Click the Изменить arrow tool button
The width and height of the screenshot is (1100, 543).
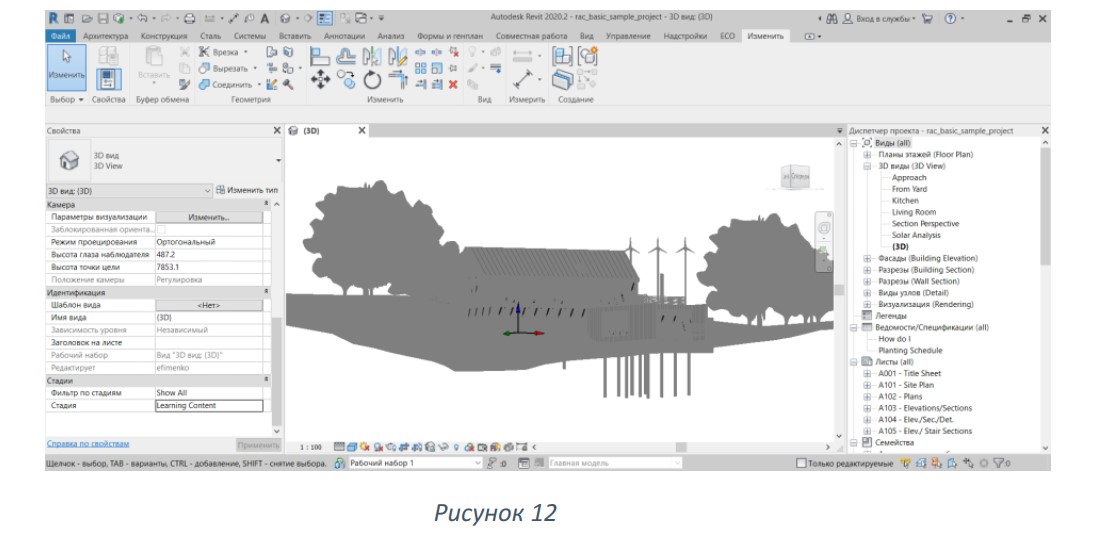[x=67, y=67]
